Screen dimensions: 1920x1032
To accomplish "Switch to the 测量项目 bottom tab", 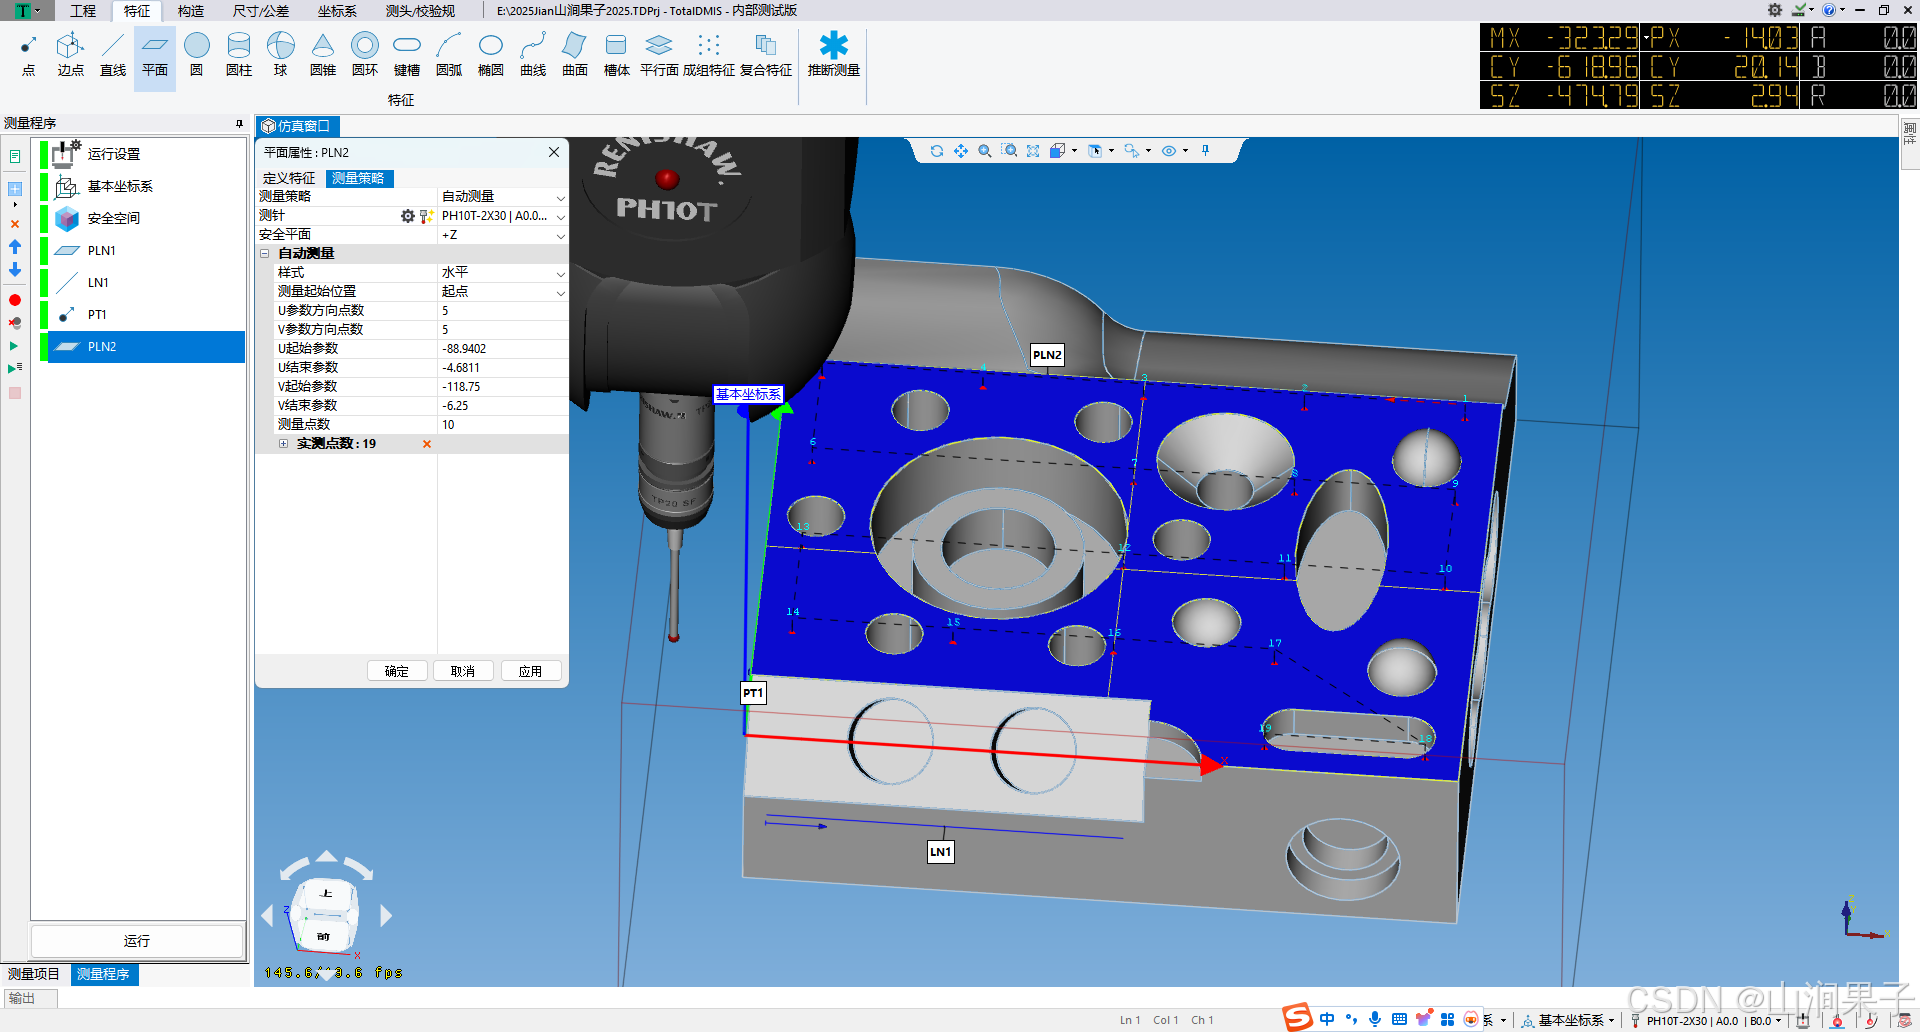I will click(34, 974).
